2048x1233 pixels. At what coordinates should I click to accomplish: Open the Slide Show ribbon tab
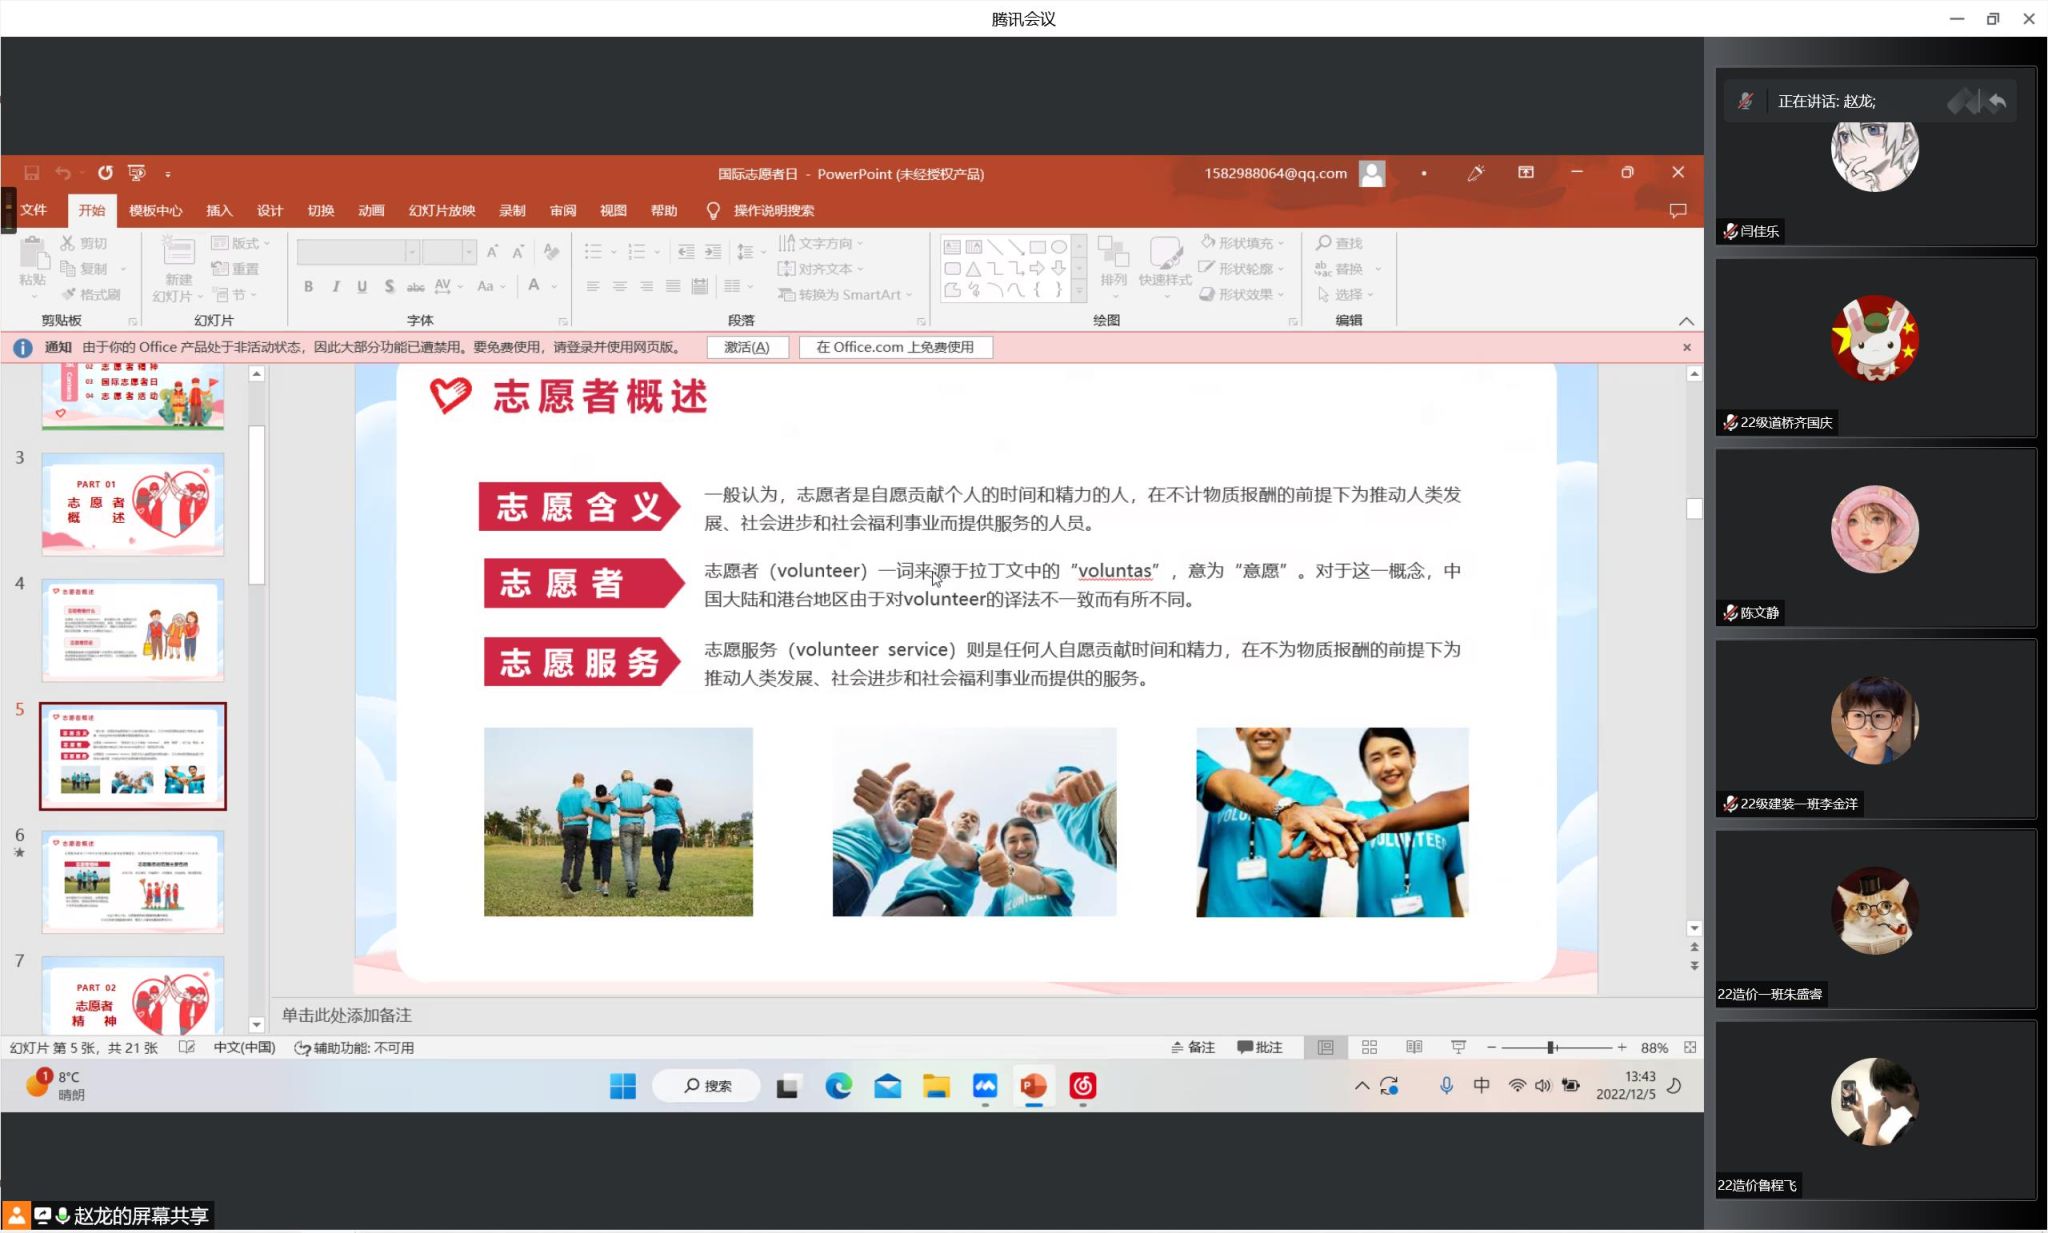coord(441,211)
